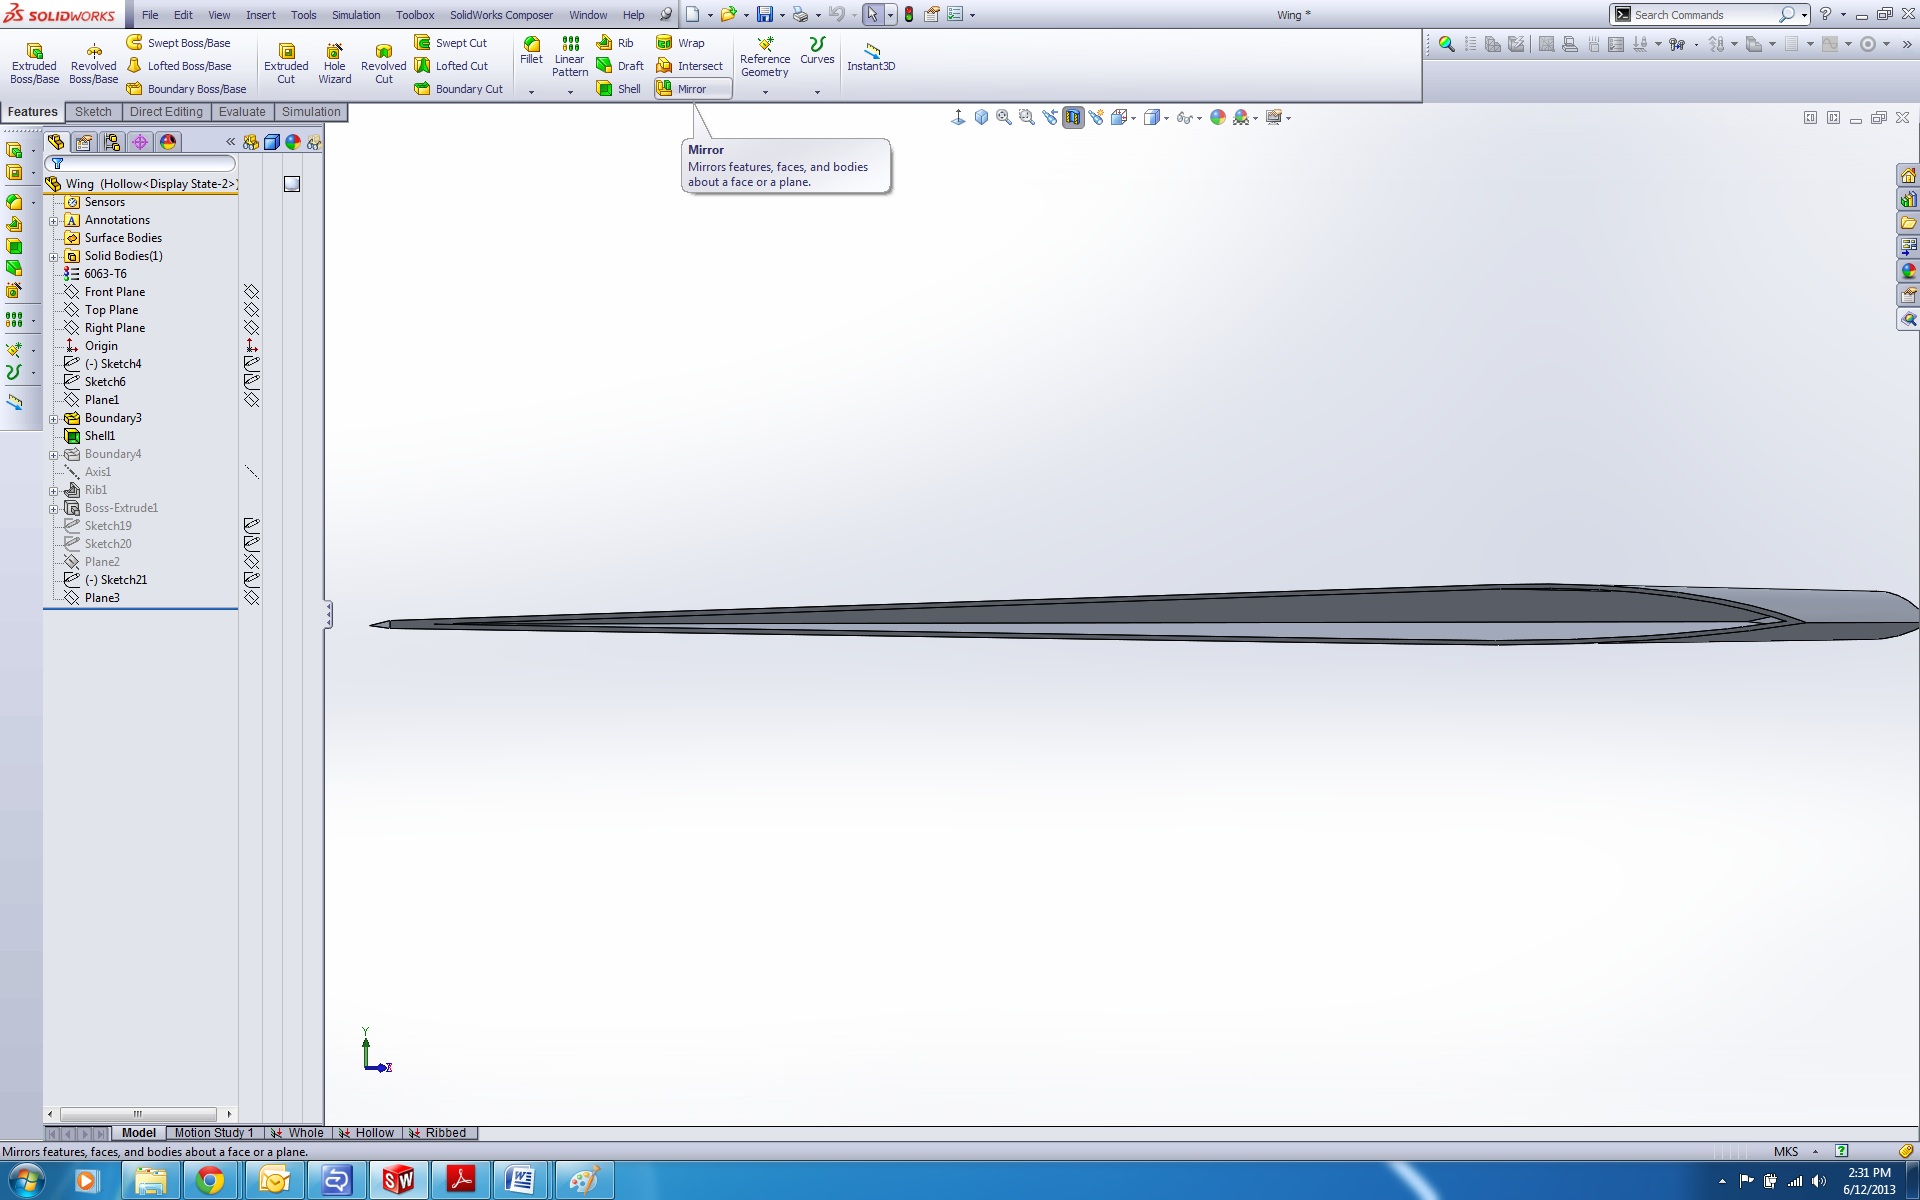The width and height of the screenshot is (1920, 1200).
Task: Select the Draft feature tool
Action: [x=620, y=66]
